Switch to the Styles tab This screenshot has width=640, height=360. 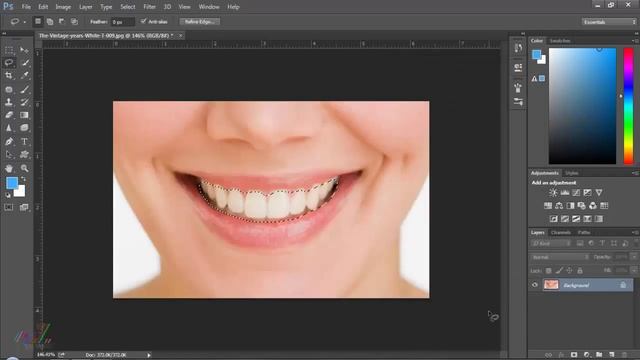[x=571, y=173]
